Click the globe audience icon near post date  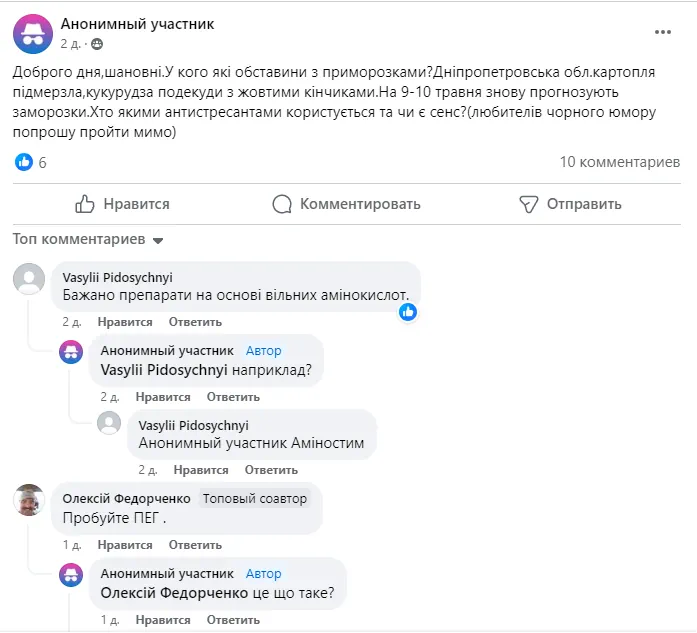(x=97, y=44)
